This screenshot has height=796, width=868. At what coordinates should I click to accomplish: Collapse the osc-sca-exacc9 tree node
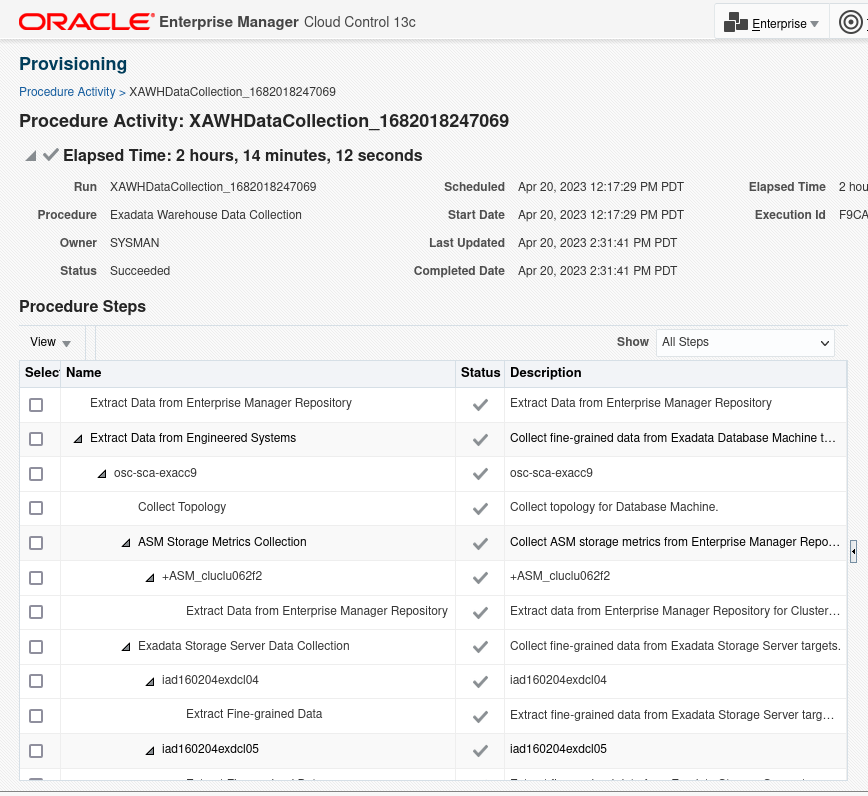102,474
